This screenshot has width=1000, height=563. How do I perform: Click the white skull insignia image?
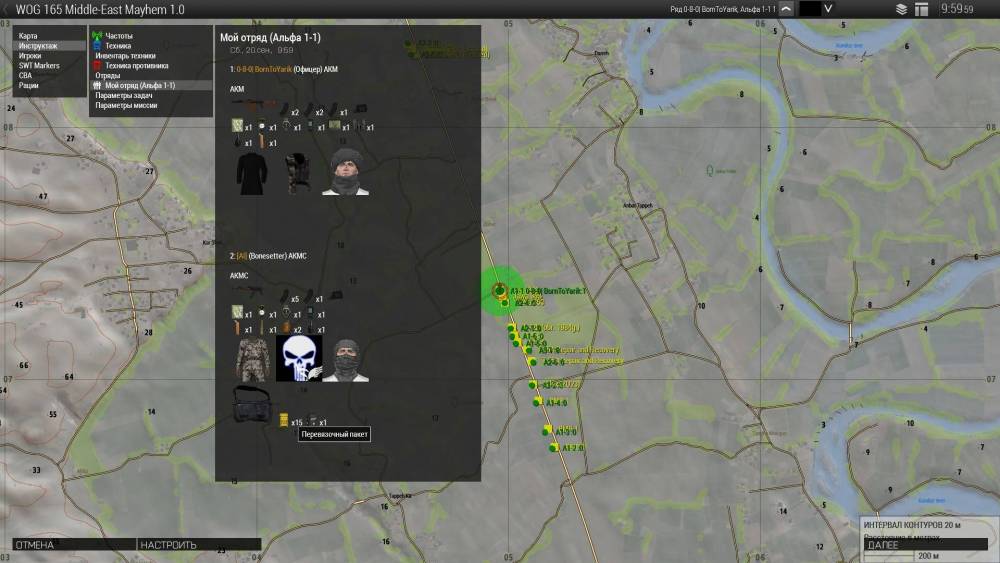(298, 358)
